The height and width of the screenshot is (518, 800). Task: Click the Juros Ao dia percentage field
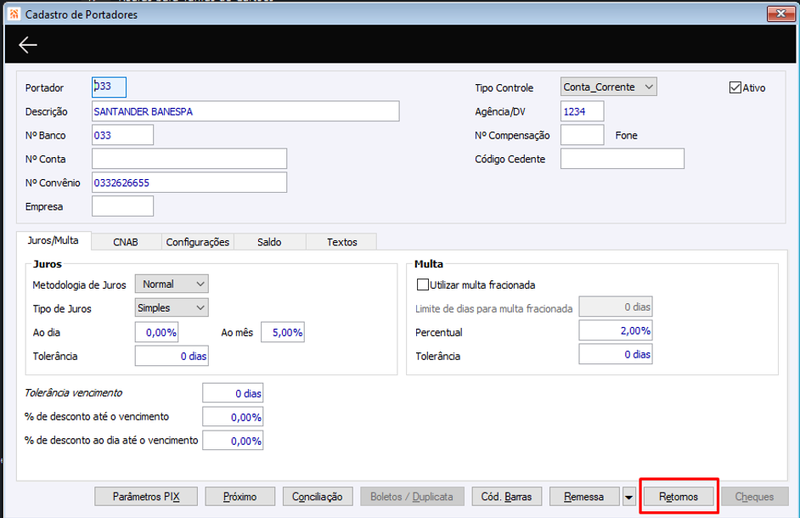pos(157,332)
